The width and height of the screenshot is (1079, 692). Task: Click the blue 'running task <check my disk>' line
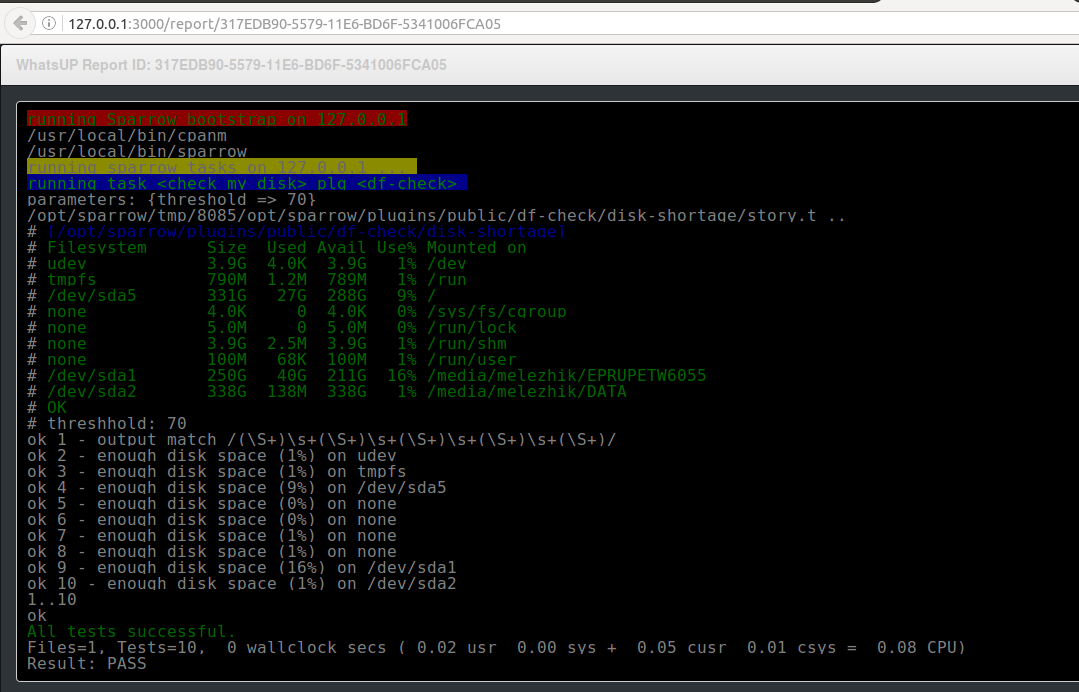click(247, 183)
